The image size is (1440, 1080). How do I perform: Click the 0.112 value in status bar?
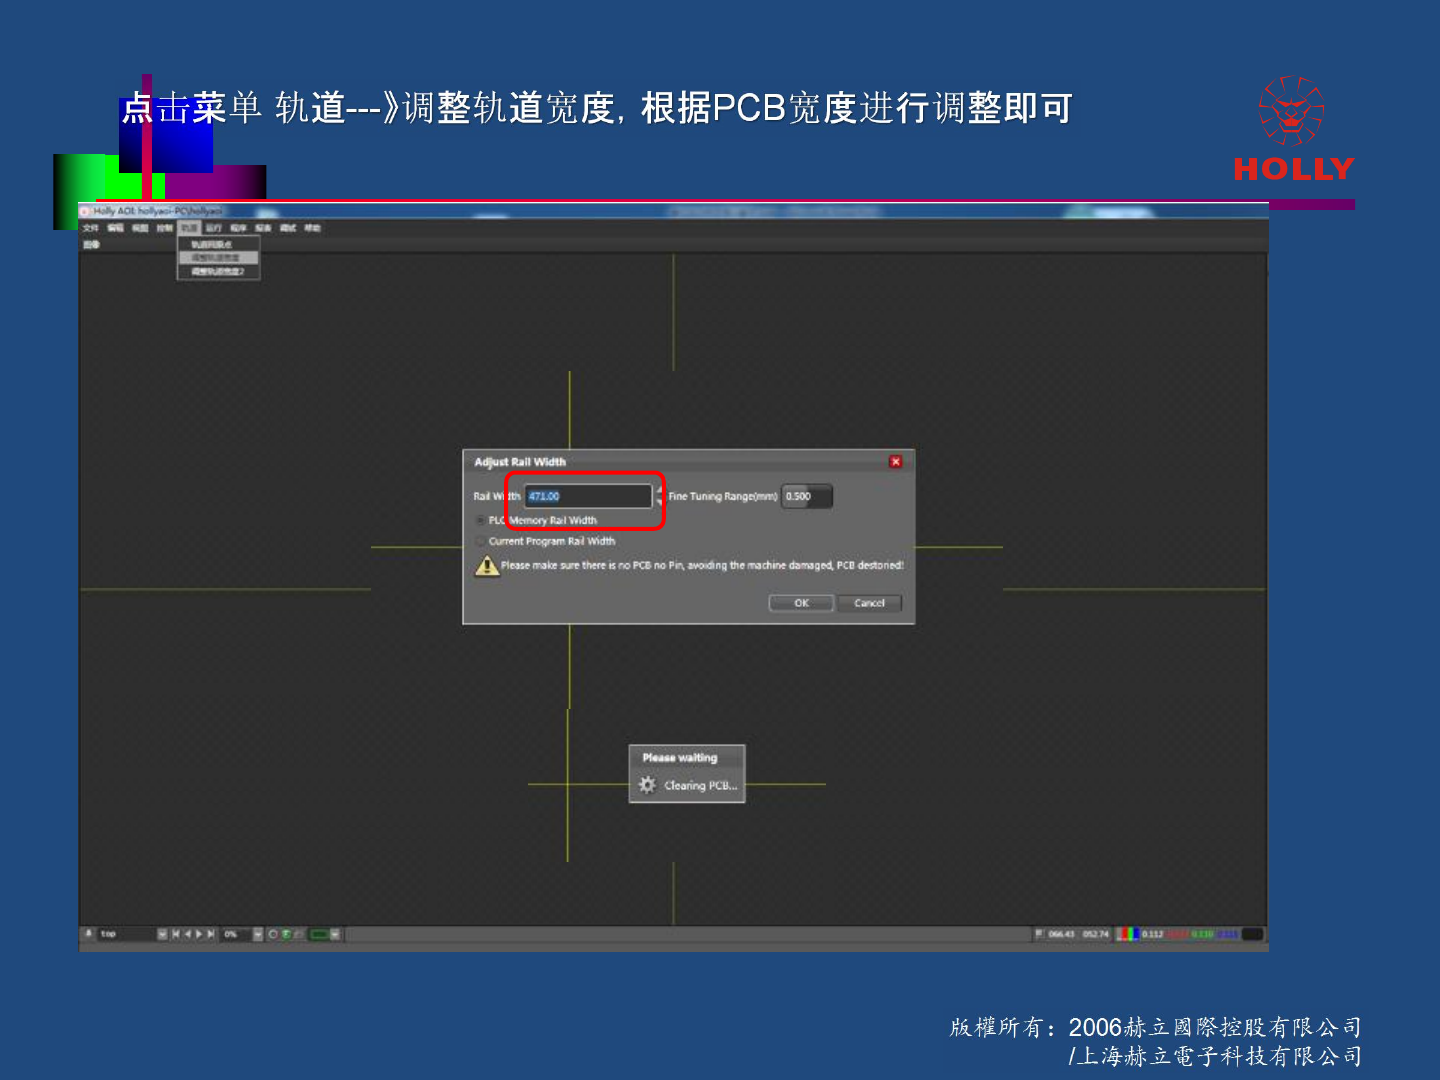[1152, 934]
